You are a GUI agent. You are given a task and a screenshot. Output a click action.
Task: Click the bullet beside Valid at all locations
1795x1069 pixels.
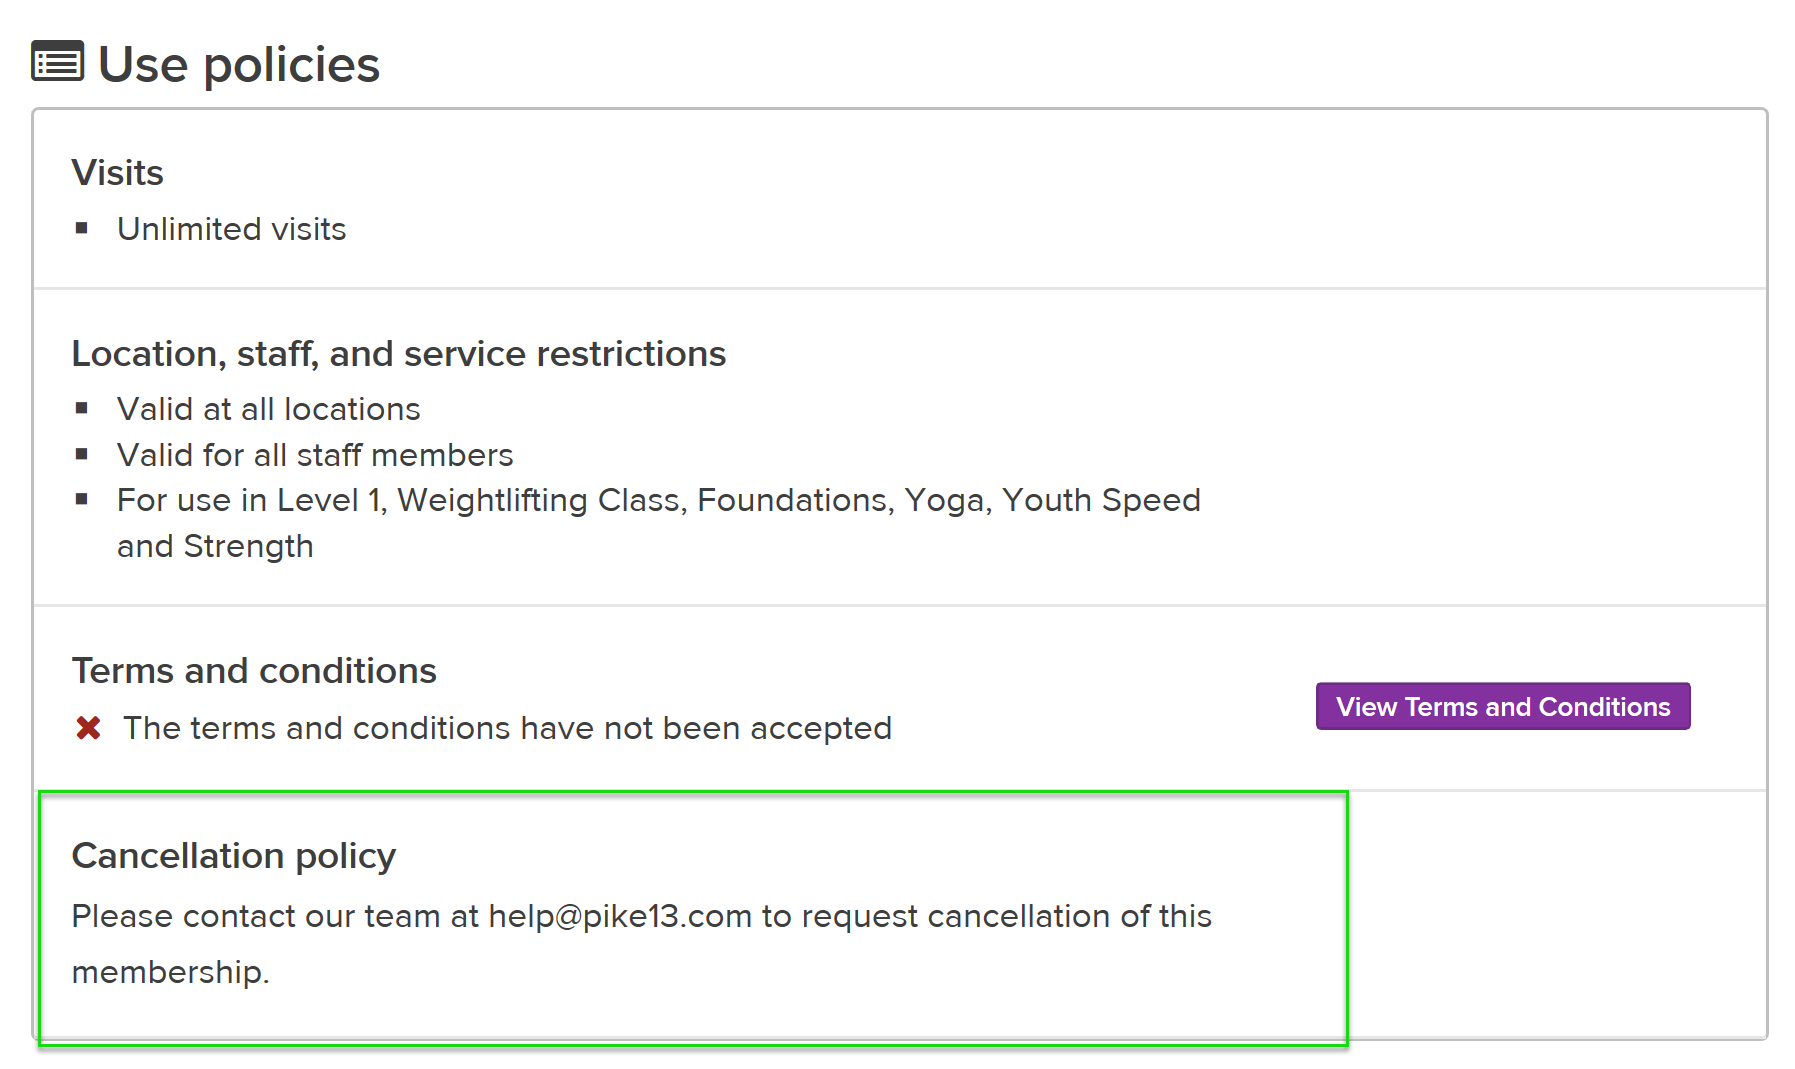click(82, 408)
